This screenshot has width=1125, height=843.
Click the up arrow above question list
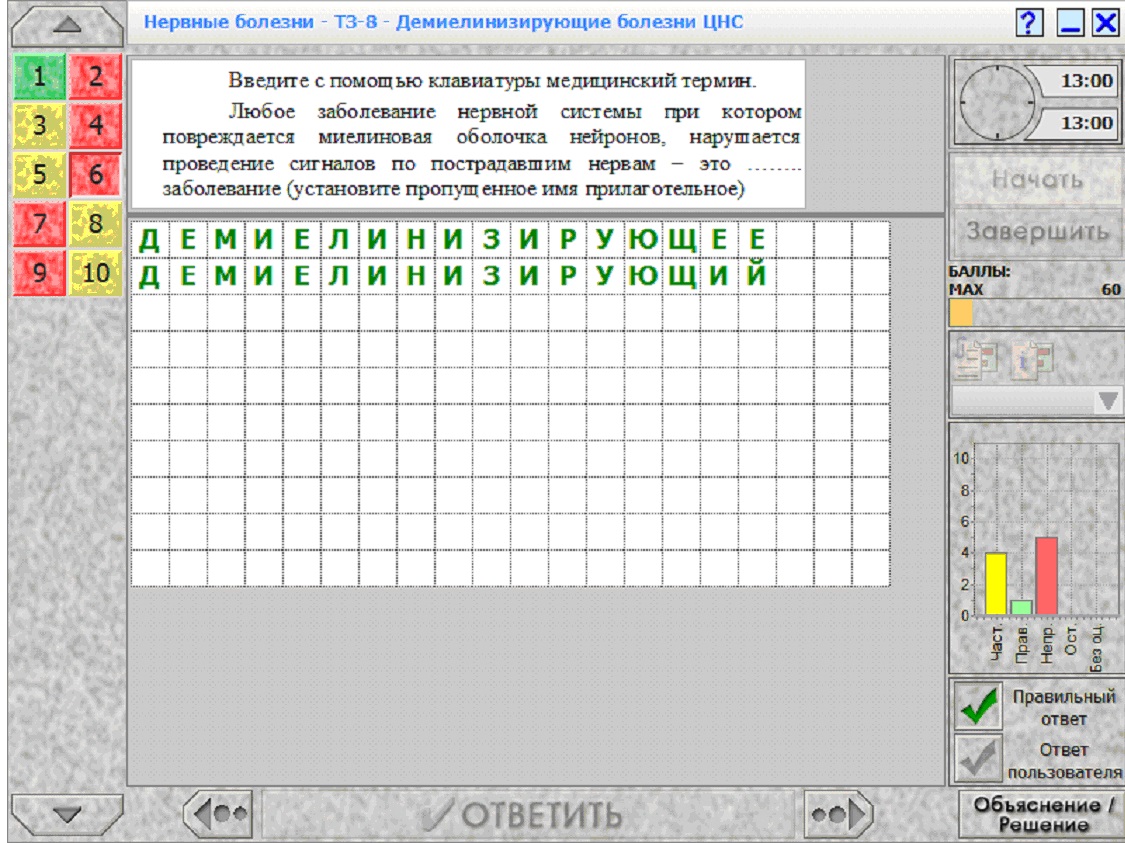point(67,25)
